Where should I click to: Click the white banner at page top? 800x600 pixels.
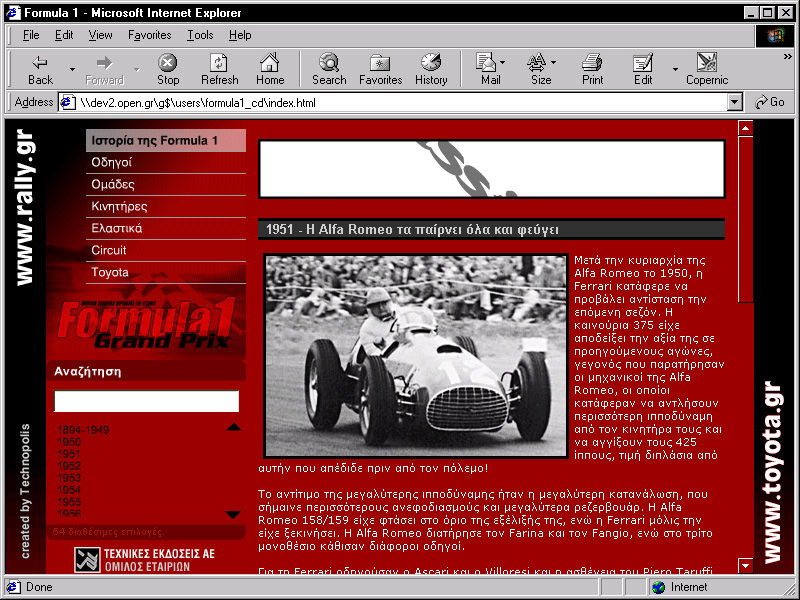(492, 169)
